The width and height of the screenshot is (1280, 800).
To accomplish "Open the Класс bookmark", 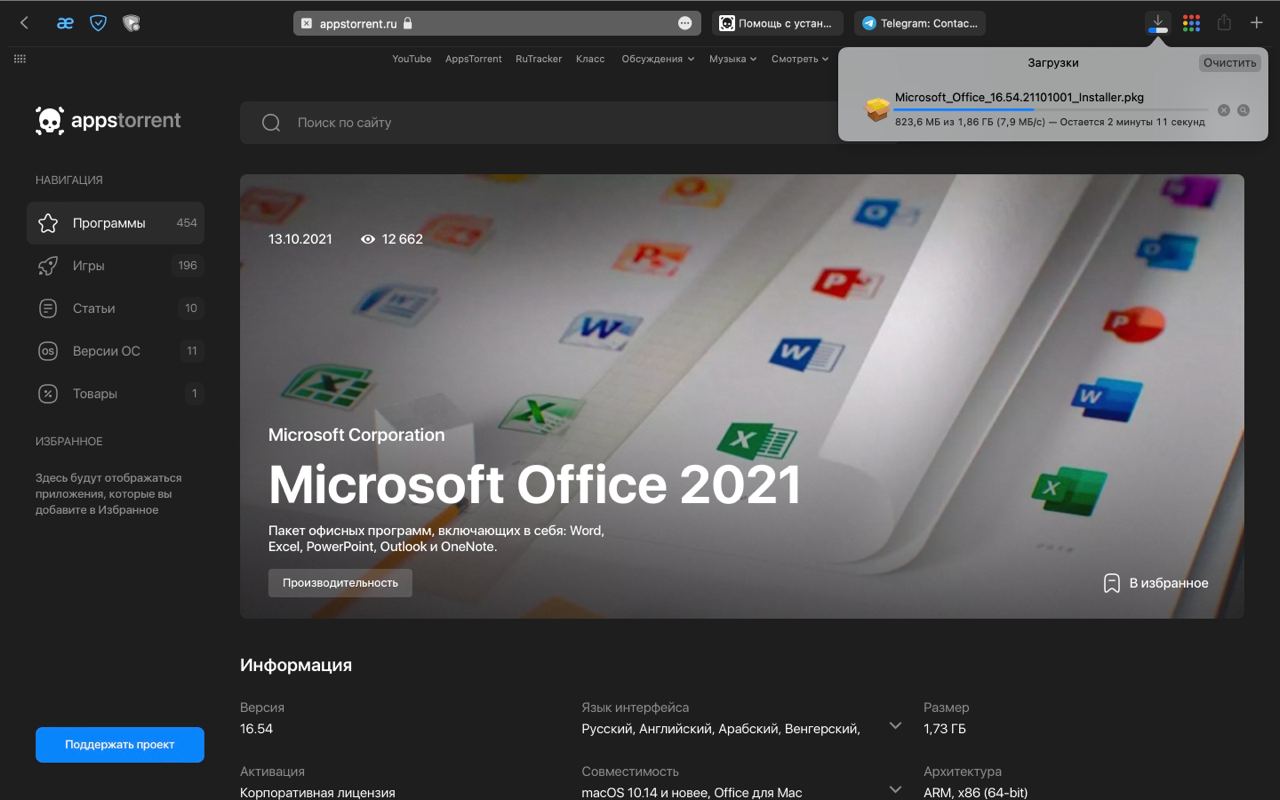I will coord(590,59).
